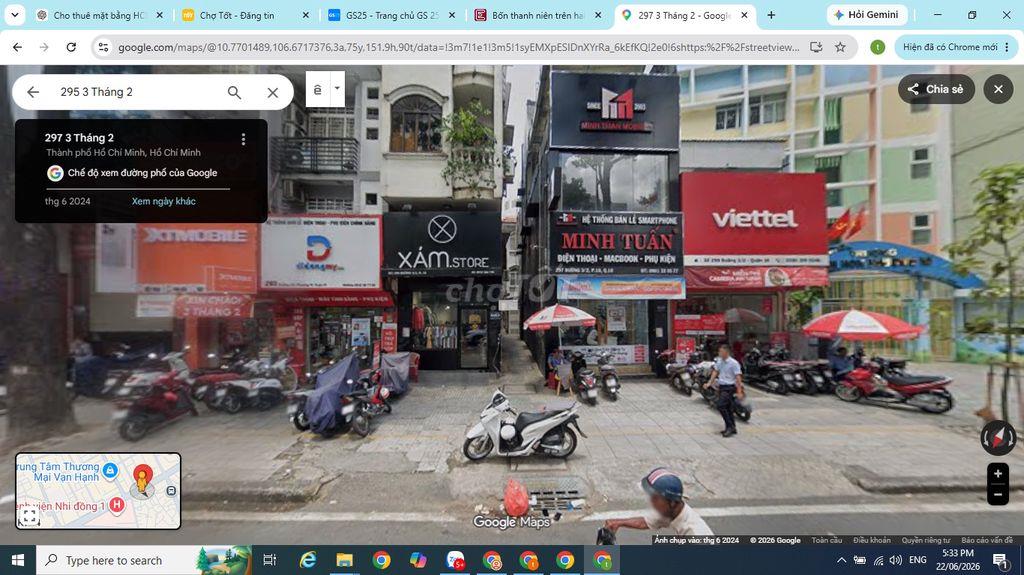Click '297 3 Tháng 2' address title
Viewport: 1024px width, 575px height.
tap(79, 138)
